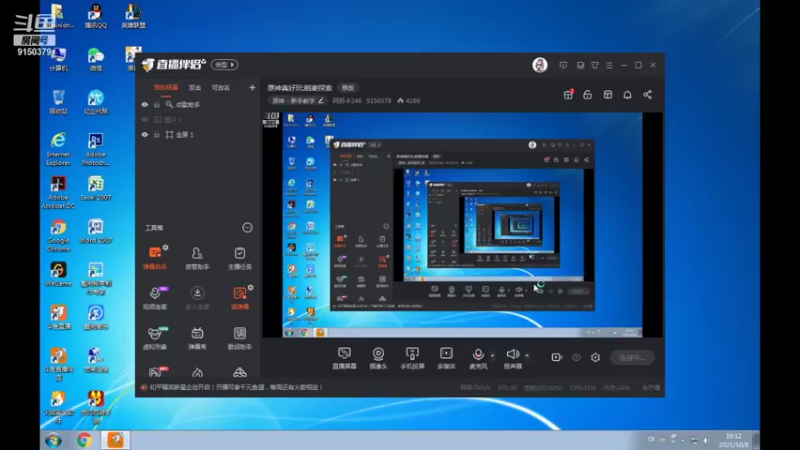This screenshot has height=450, width=800.
Task: Open the hamburger menu in title bar
Action: coord(609,65)
